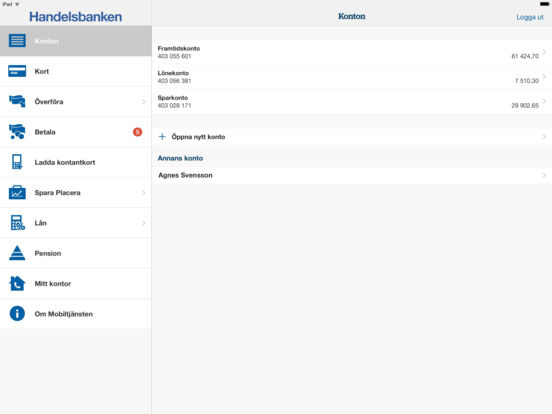Click account number 403 055 601
The image size is (552, 414).
[174, 56]
